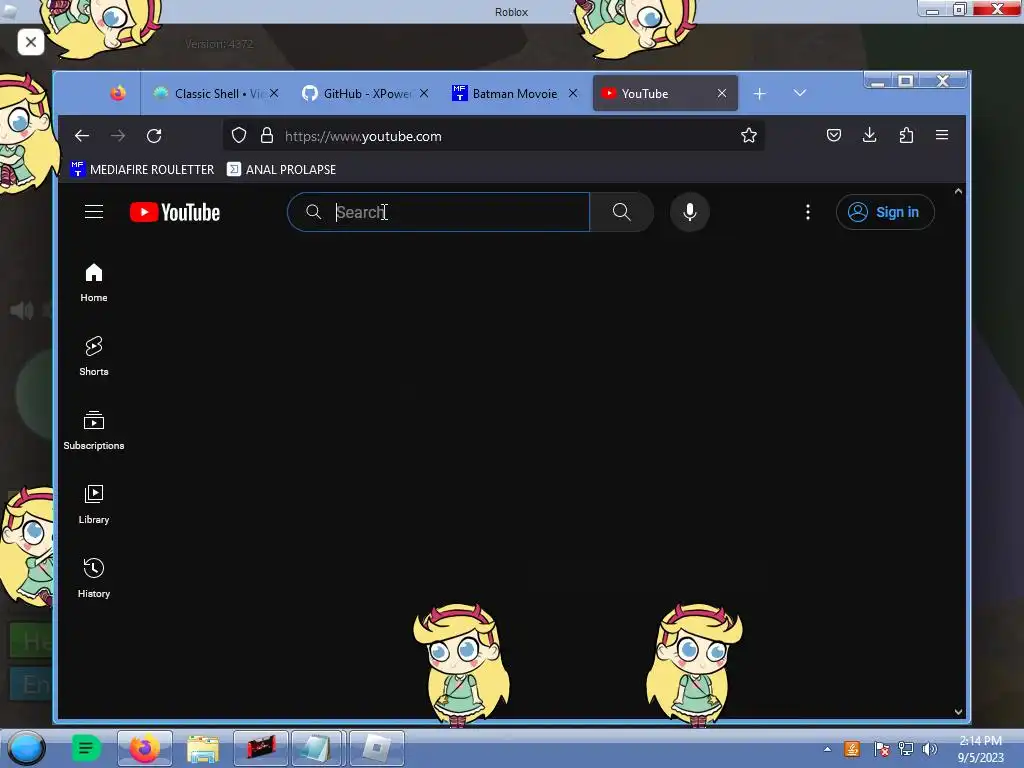Open File Explorer from taskbar

tap(203, 748)
